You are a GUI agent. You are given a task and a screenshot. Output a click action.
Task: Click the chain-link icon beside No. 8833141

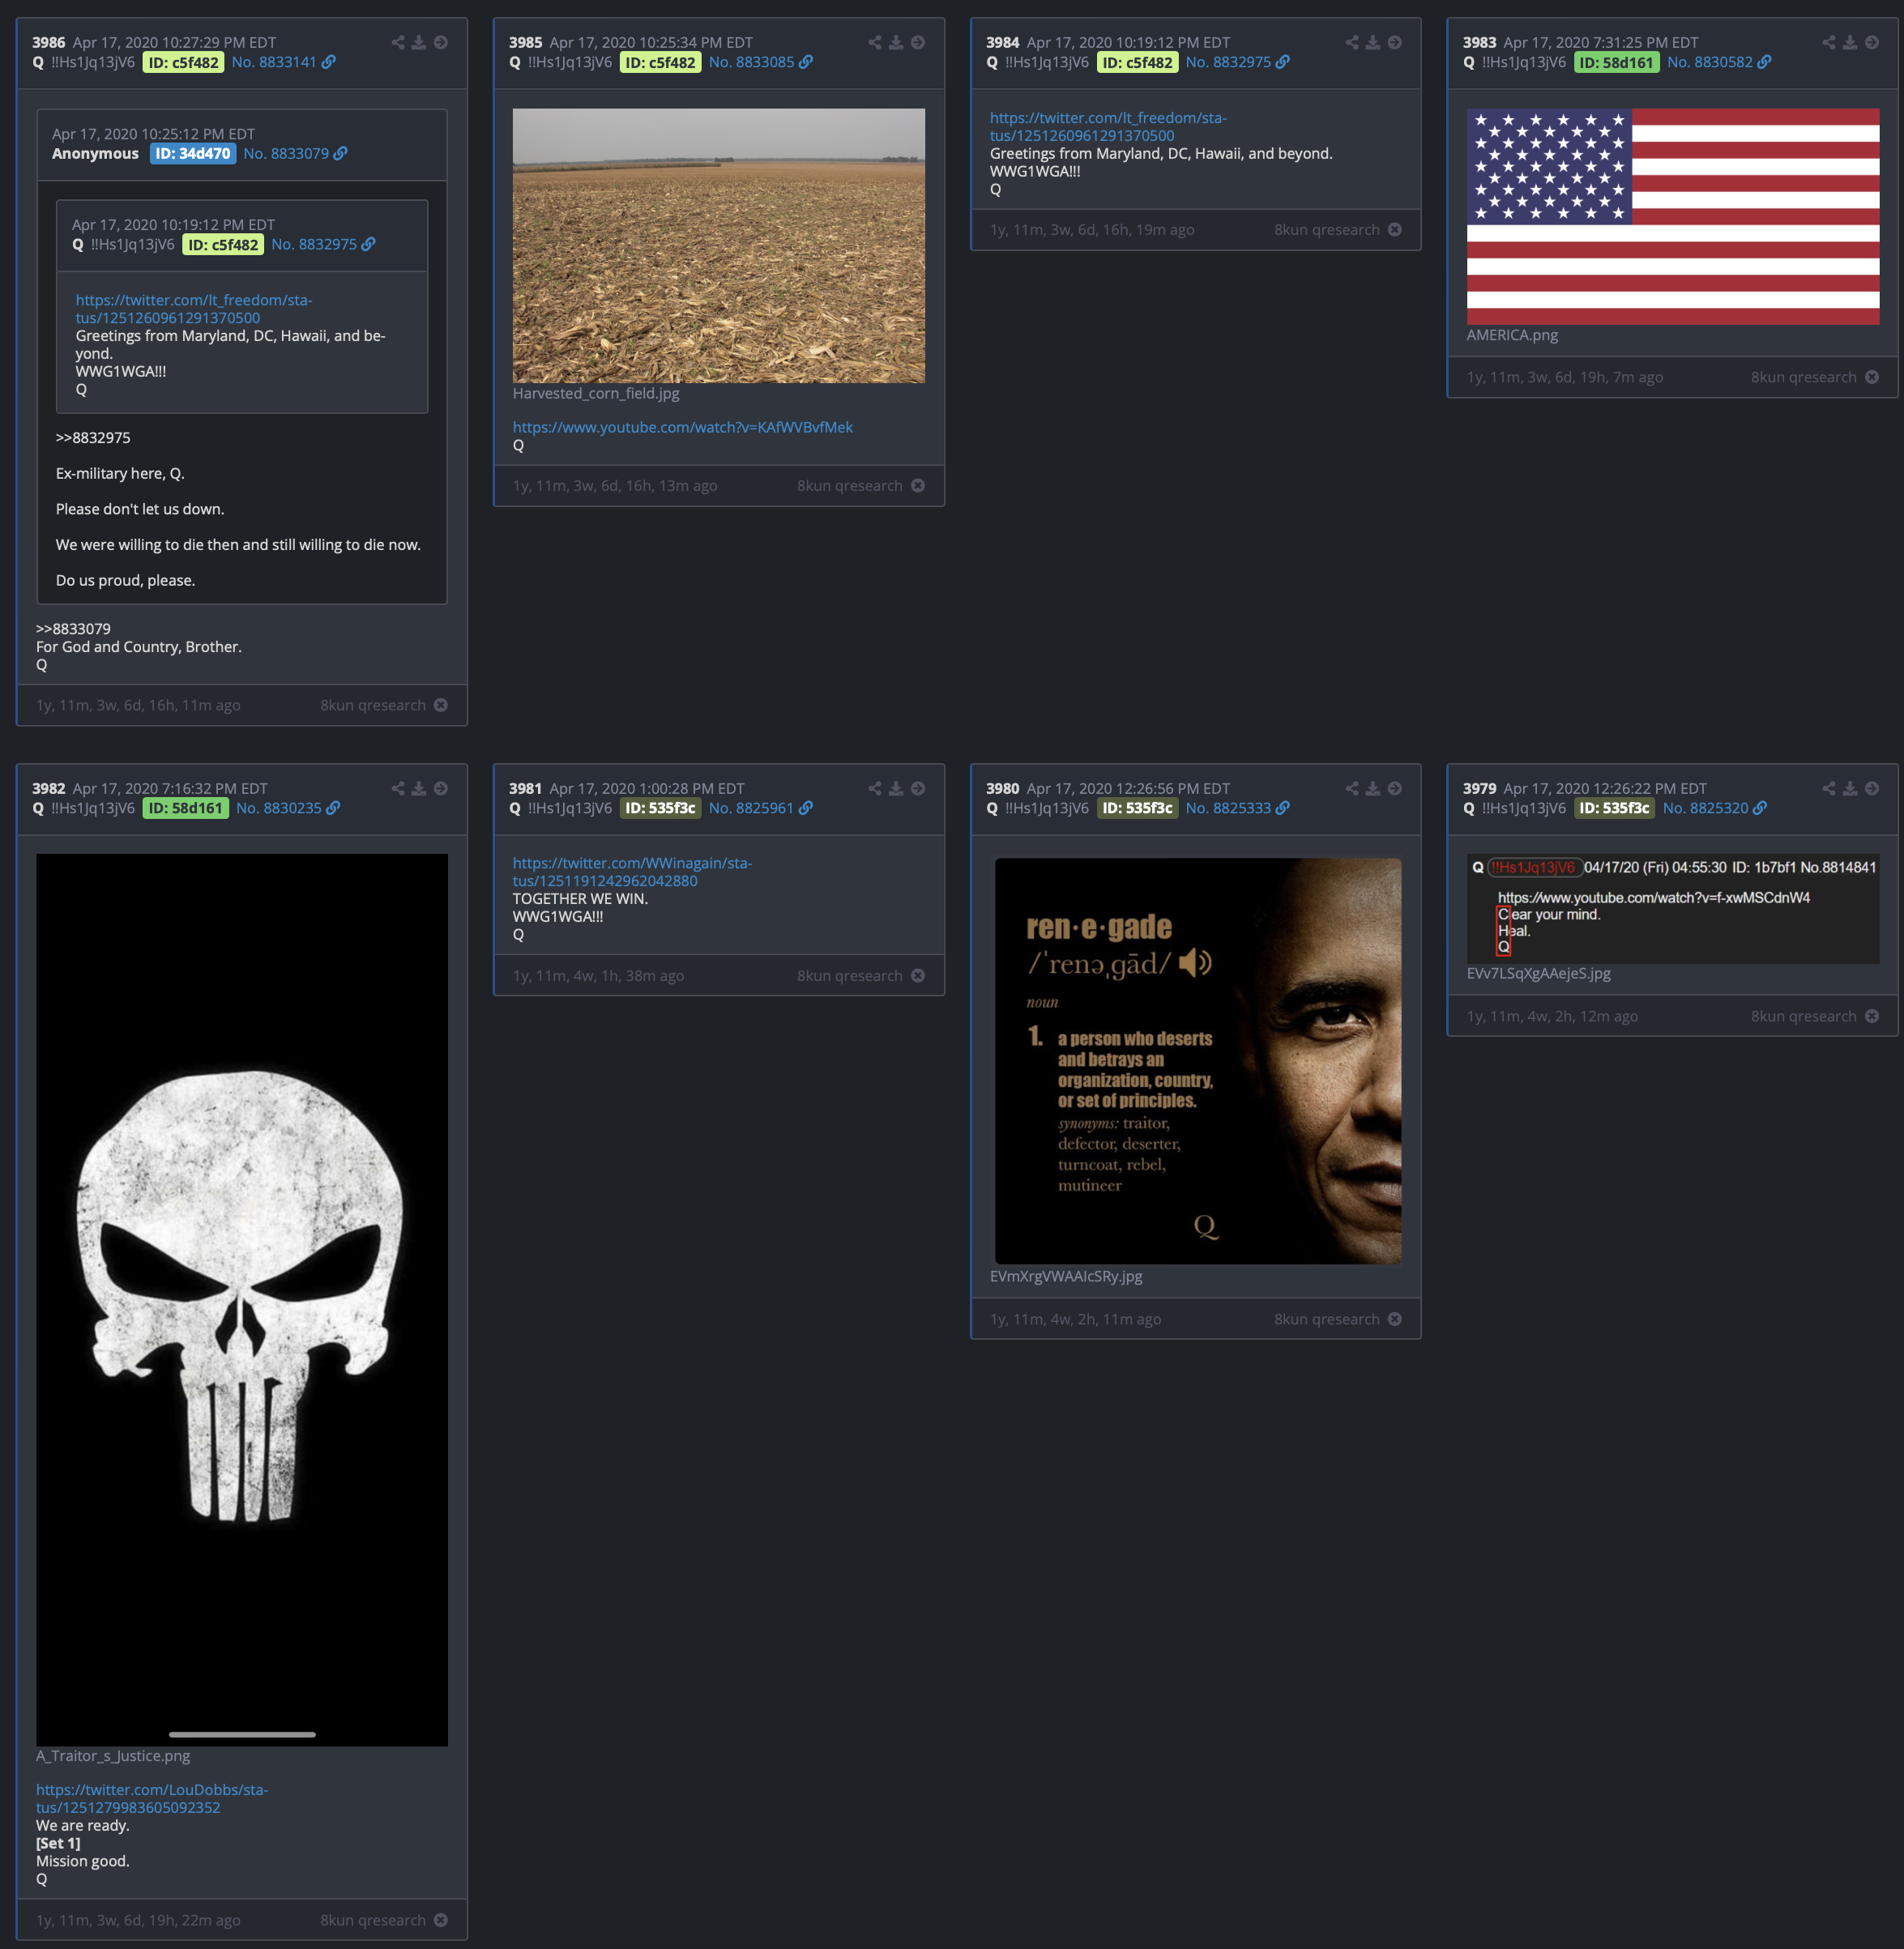pyautogui.click(x=328, y=62)
